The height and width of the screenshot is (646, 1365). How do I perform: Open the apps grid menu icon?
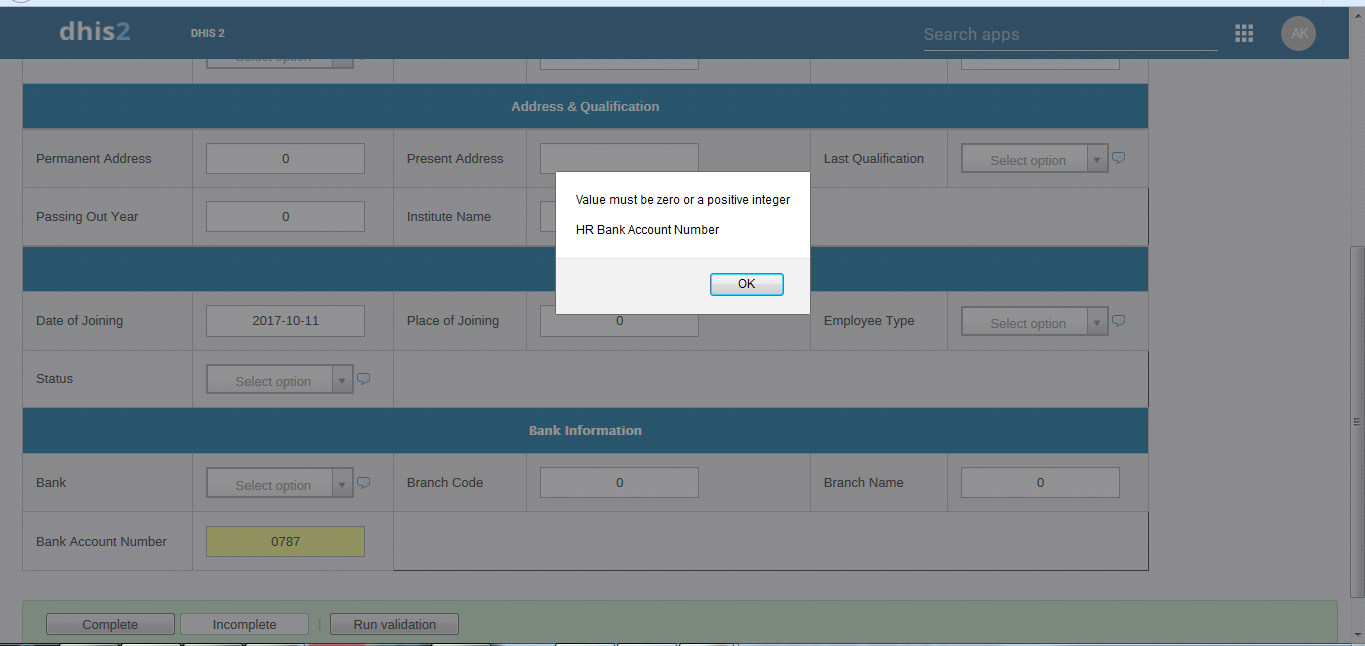click(1244, 34)
